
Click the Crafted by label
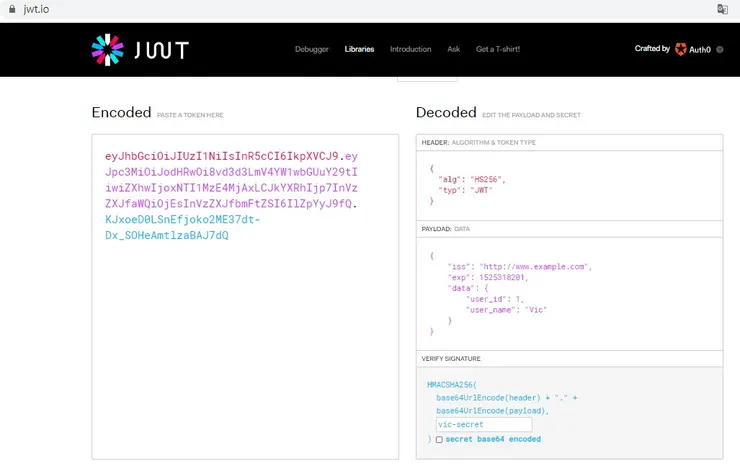point(652,49)
